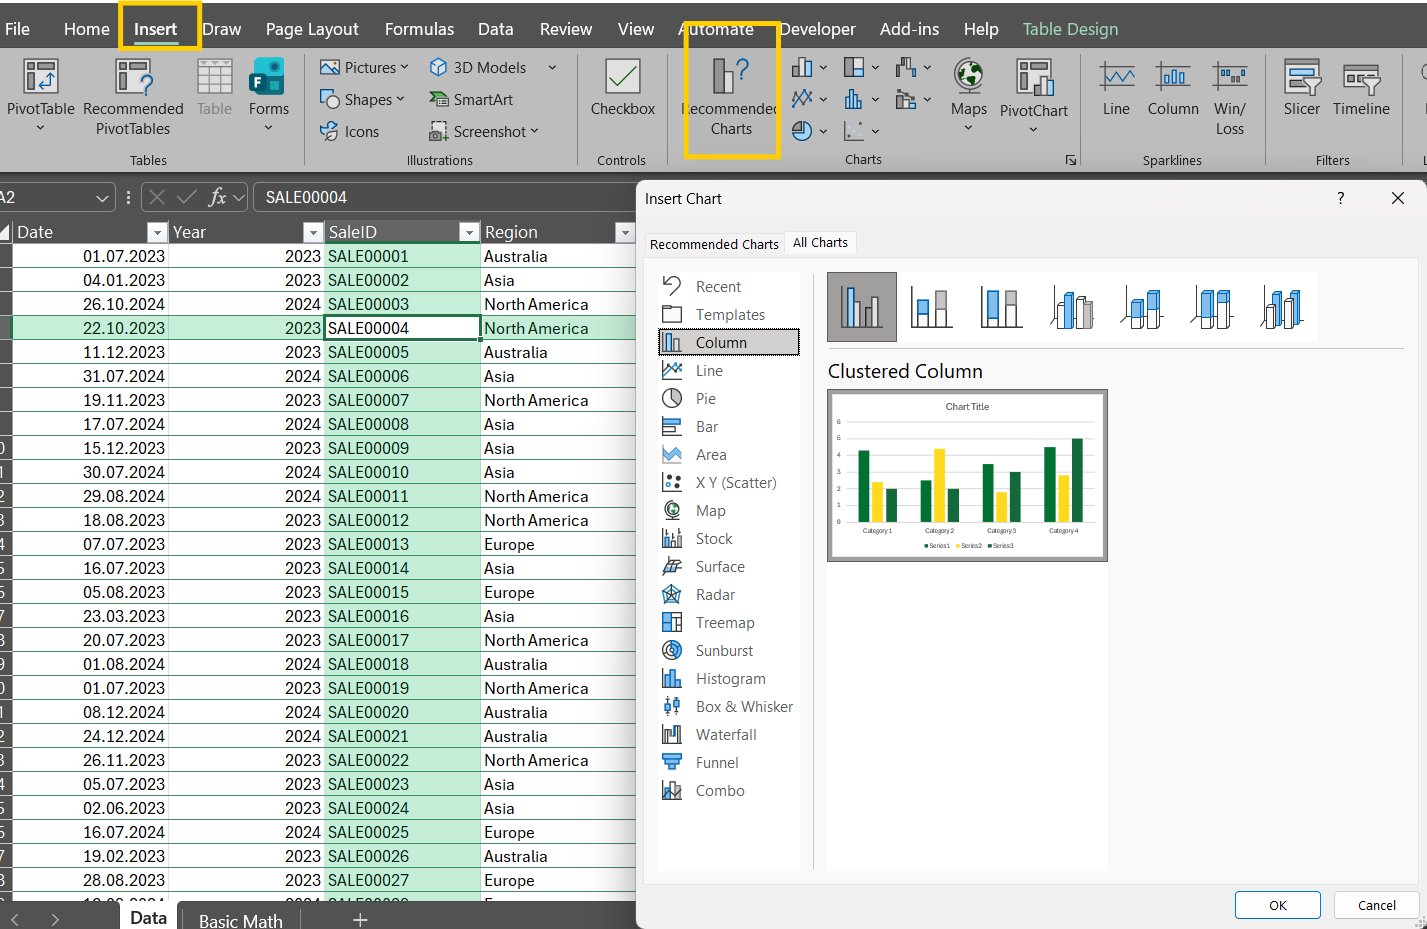Open dialog Help question mark
This screenshot has width=1427, height=929.
[x=1340, y=198]
